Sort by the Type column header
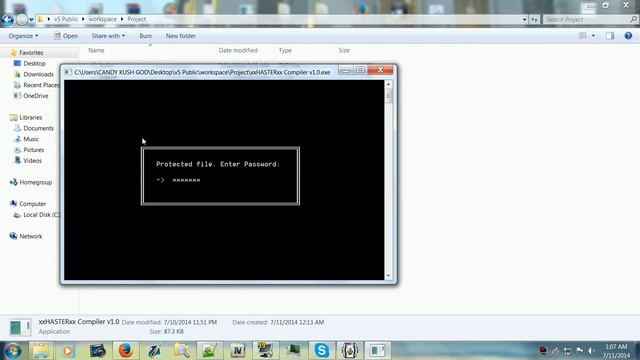Screen dimensions: 640x360 pyautogui.click(x=285, y=50)
